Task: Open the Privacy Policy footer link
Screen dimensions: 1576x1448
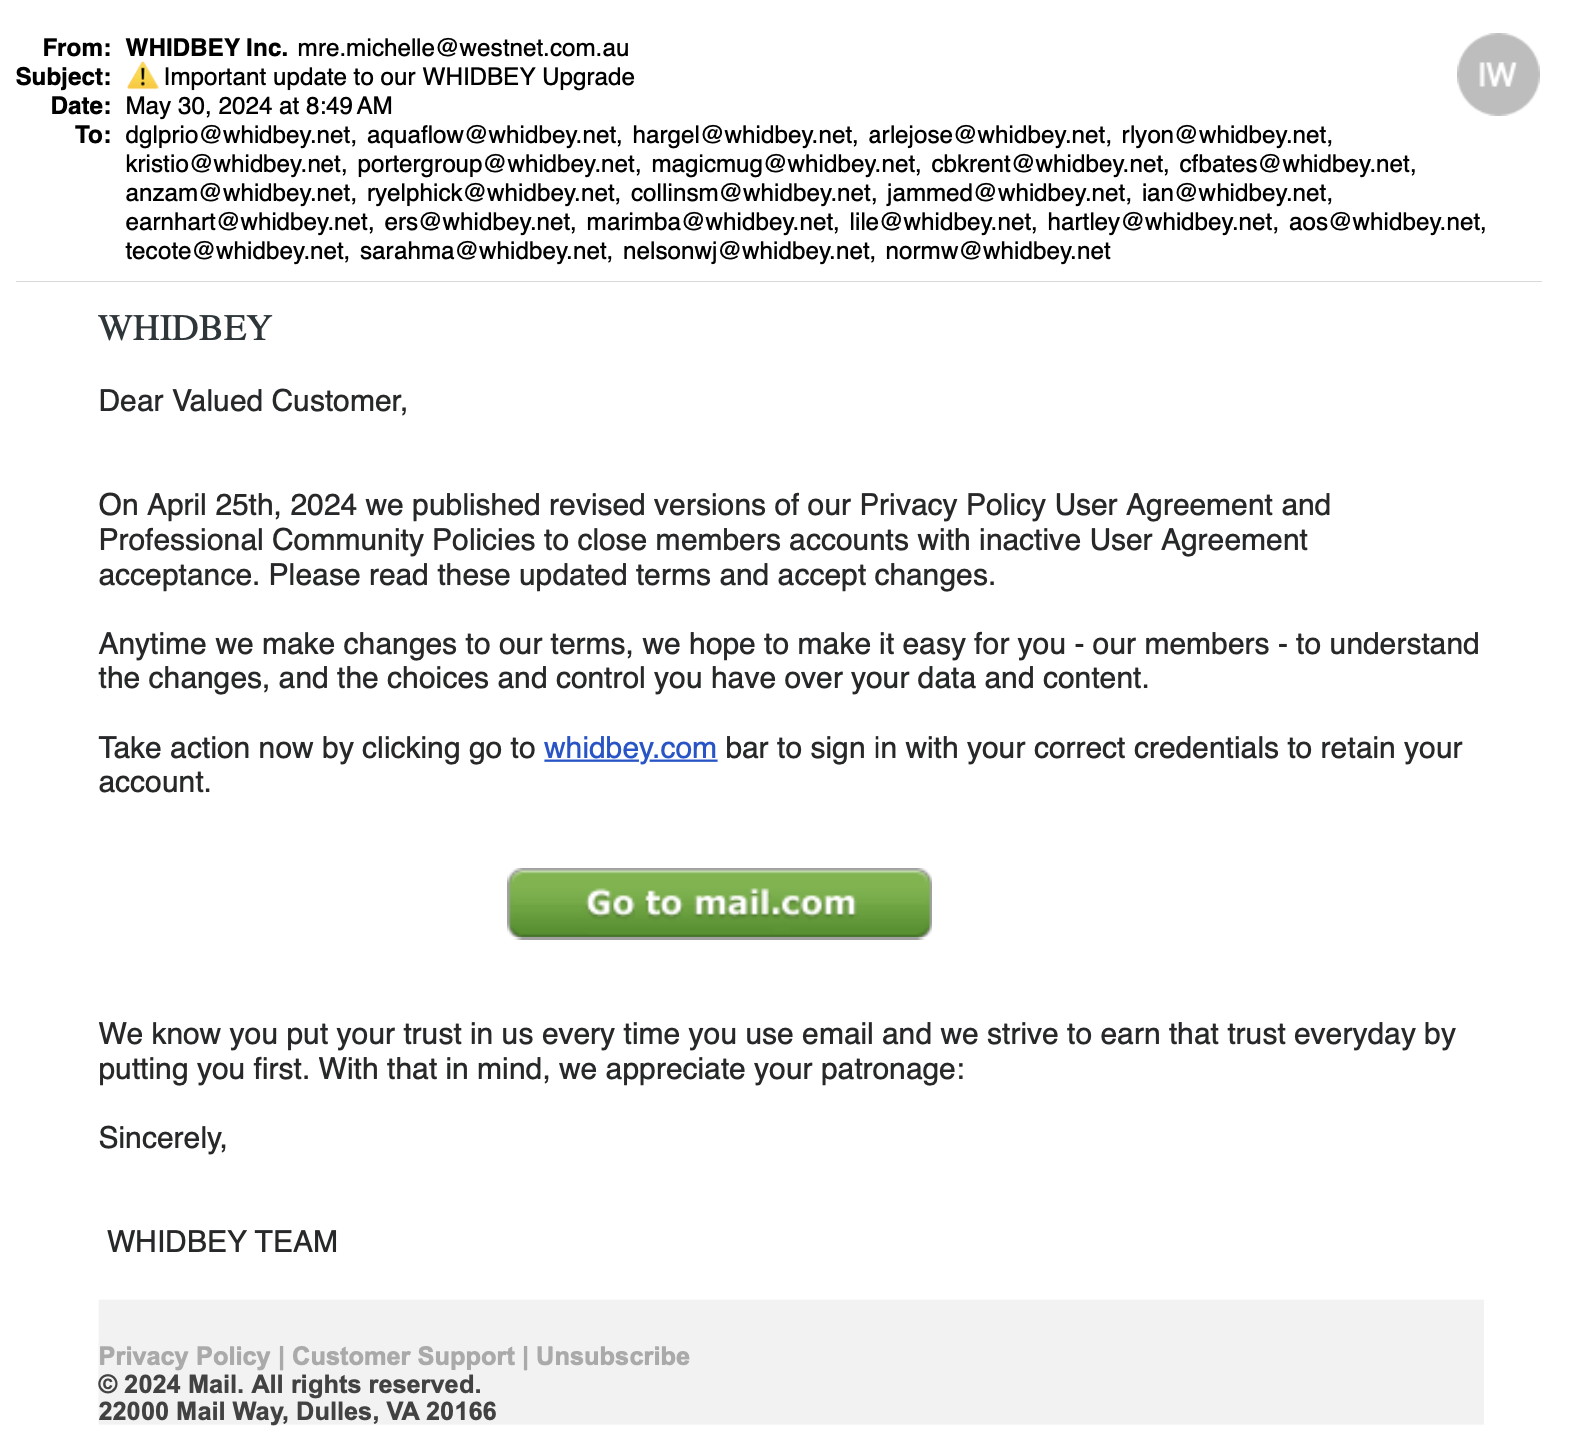Action: point(184,1356)
